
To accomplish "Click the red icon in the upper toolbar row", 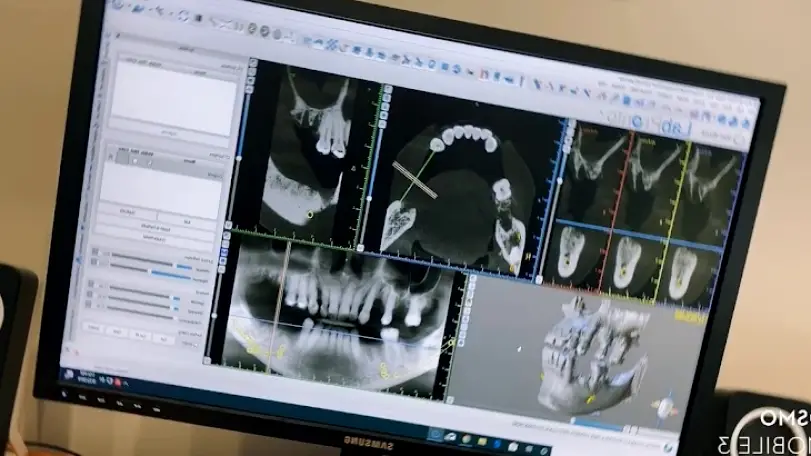I will coord(484,74).
